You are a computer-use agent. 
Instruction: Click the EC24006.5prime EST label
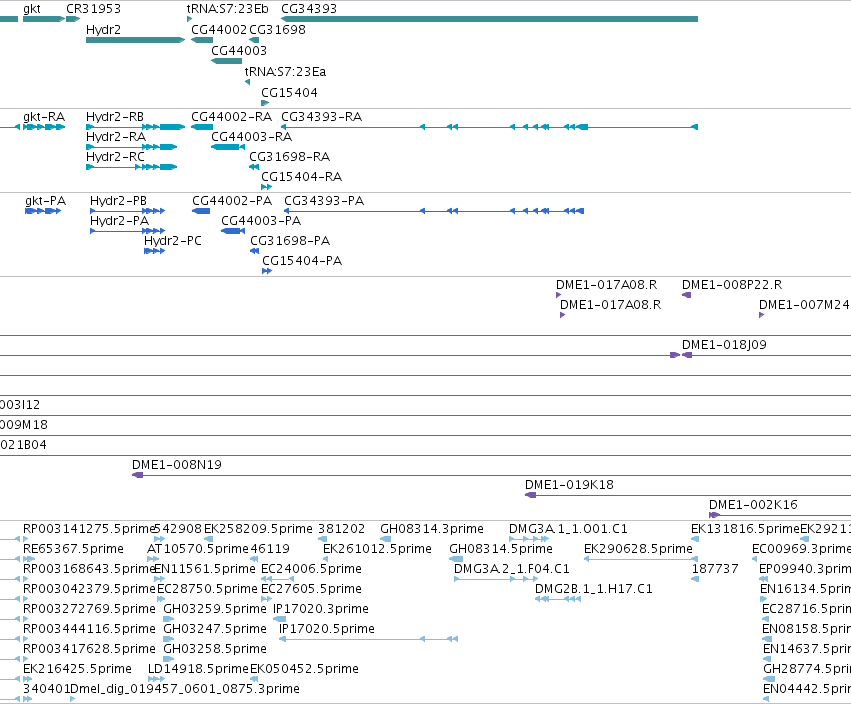(312, 569)
